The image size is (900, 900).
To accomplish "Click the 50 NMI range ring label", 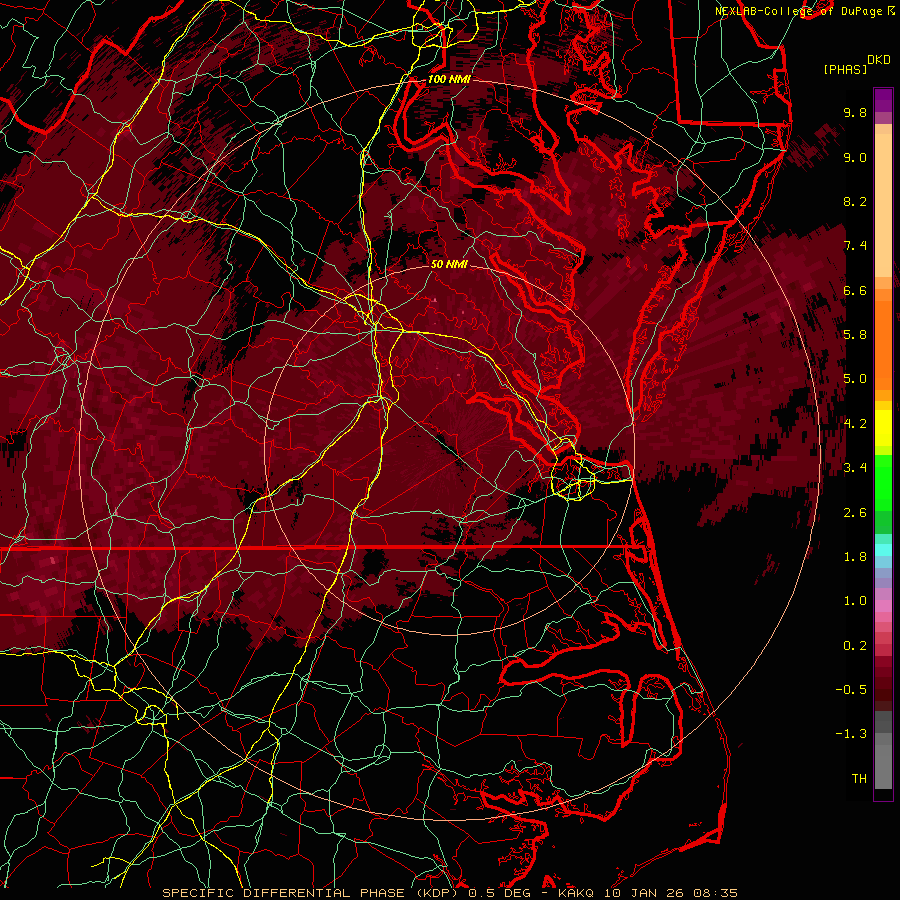I will point(449,265).
